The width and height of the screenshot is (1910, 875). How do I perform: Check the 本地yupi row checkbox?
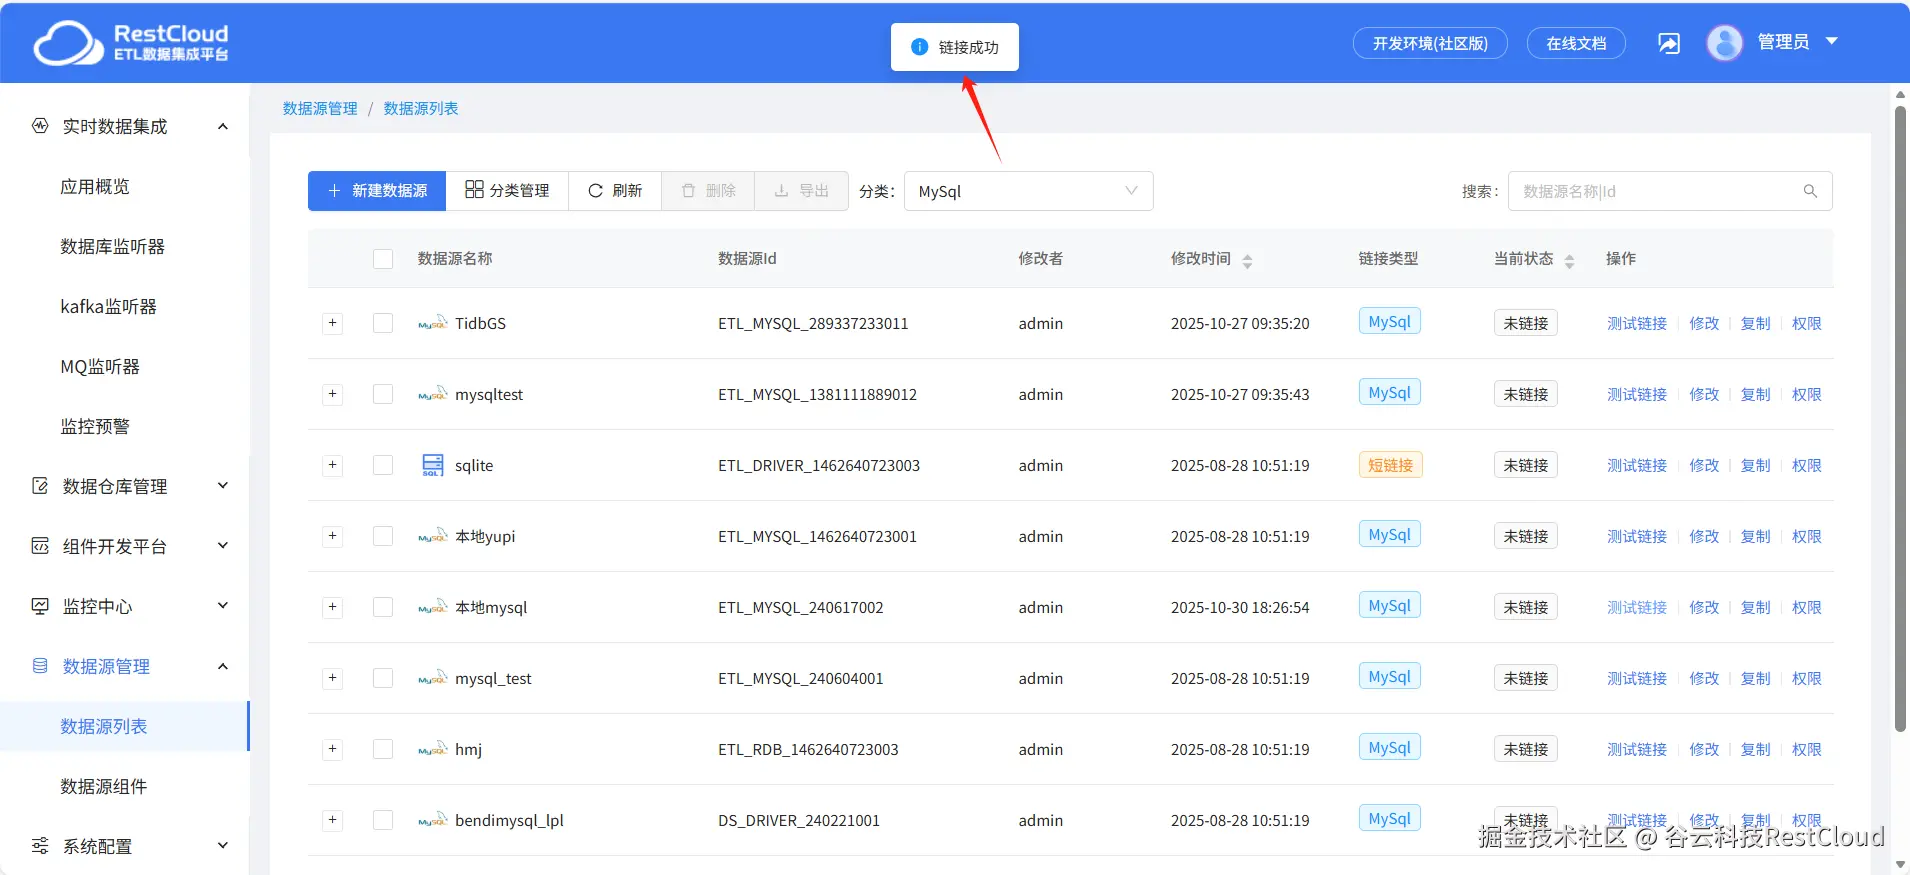[383, 536]
